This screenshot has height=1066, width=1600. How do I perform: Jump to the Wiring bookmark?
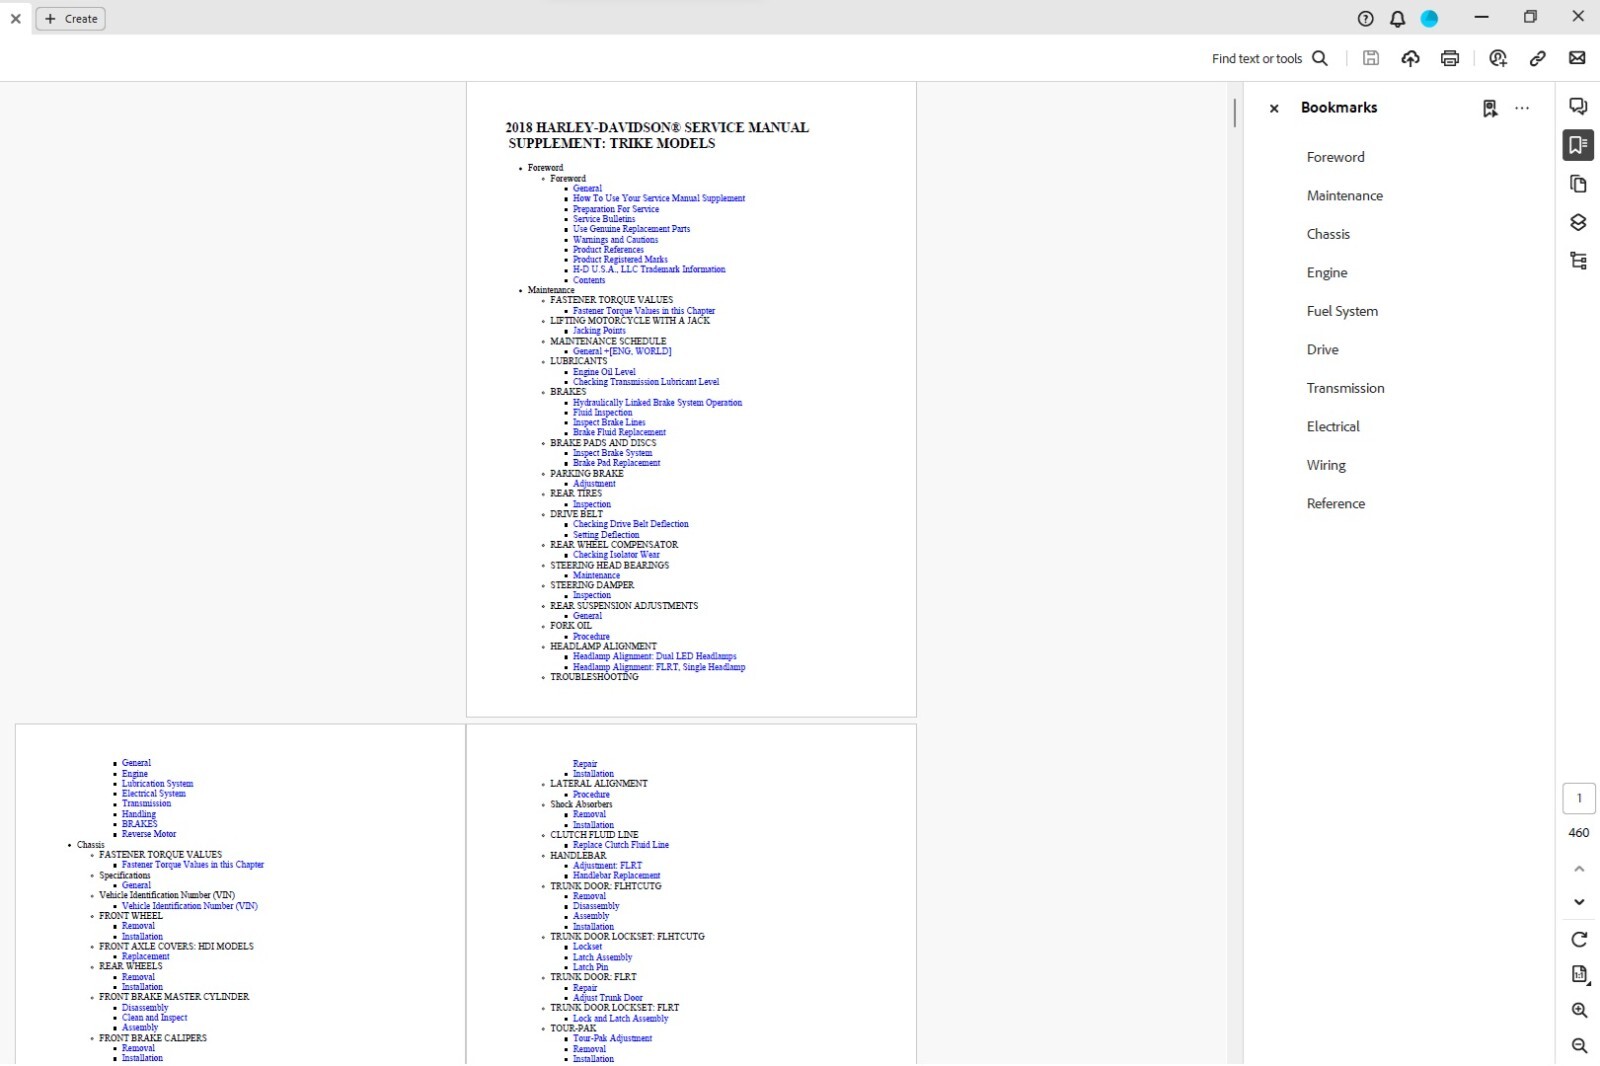click(1326, 465)
